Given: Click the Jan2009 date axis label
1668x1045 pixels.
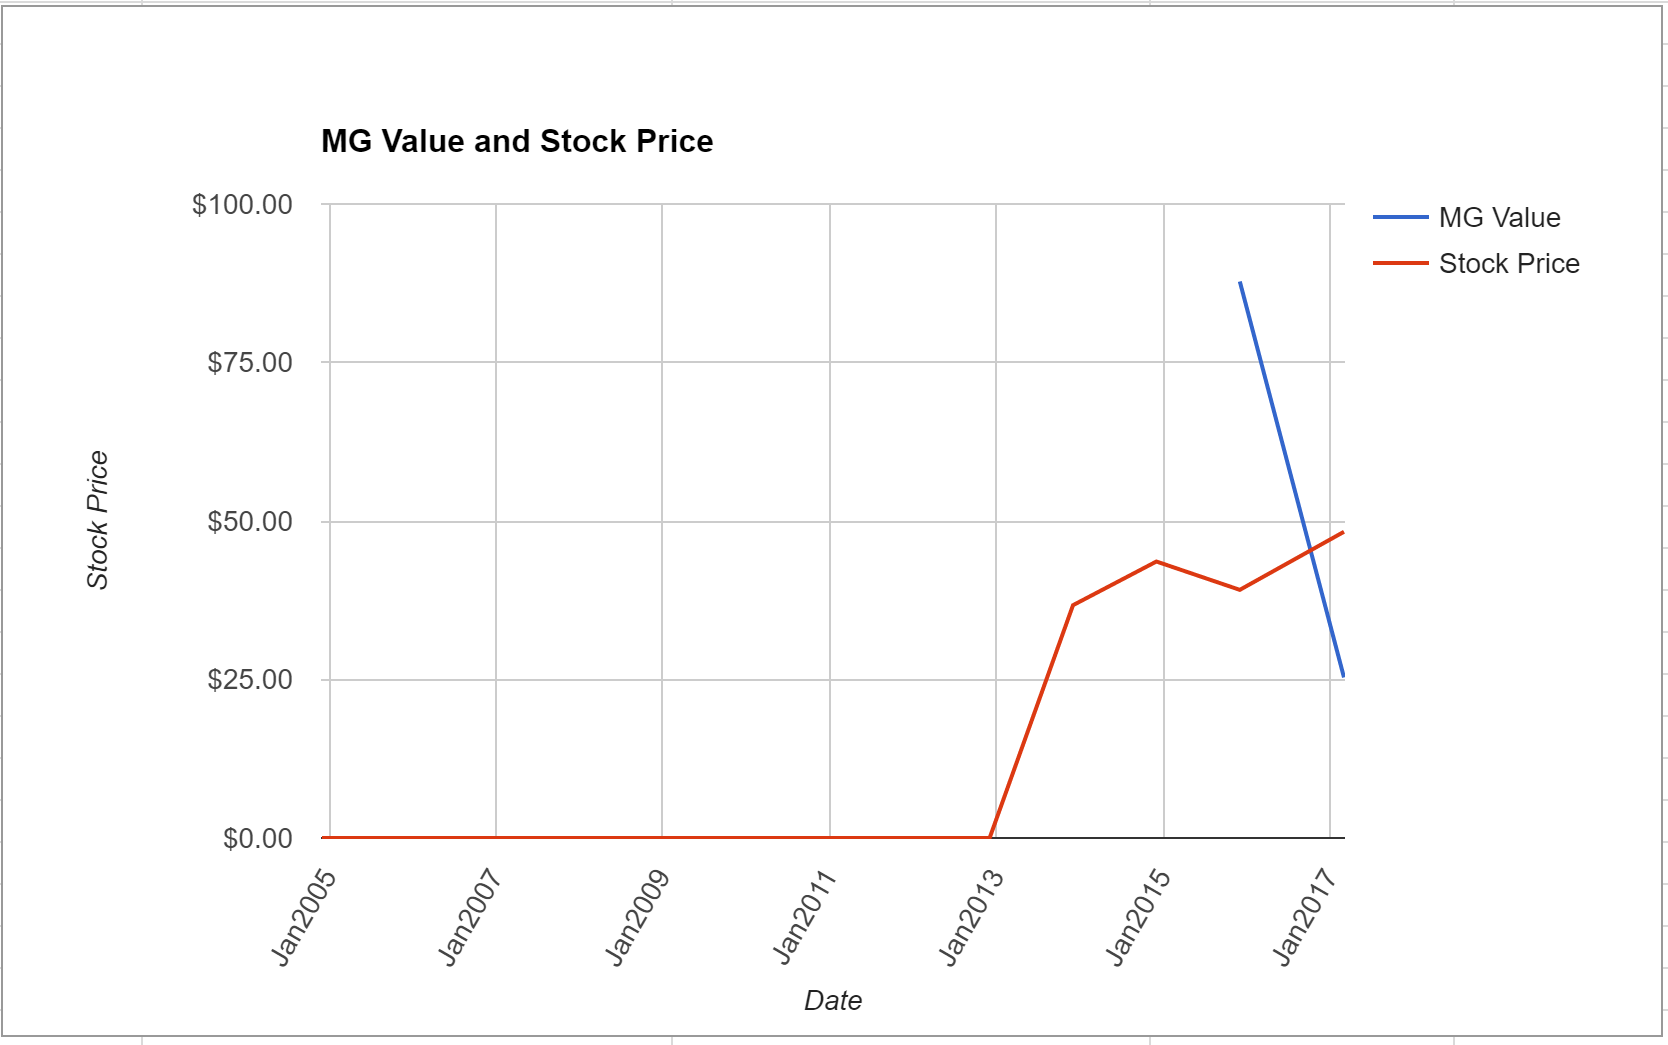Looking at the screenshot, I should (x=637, y=918).
